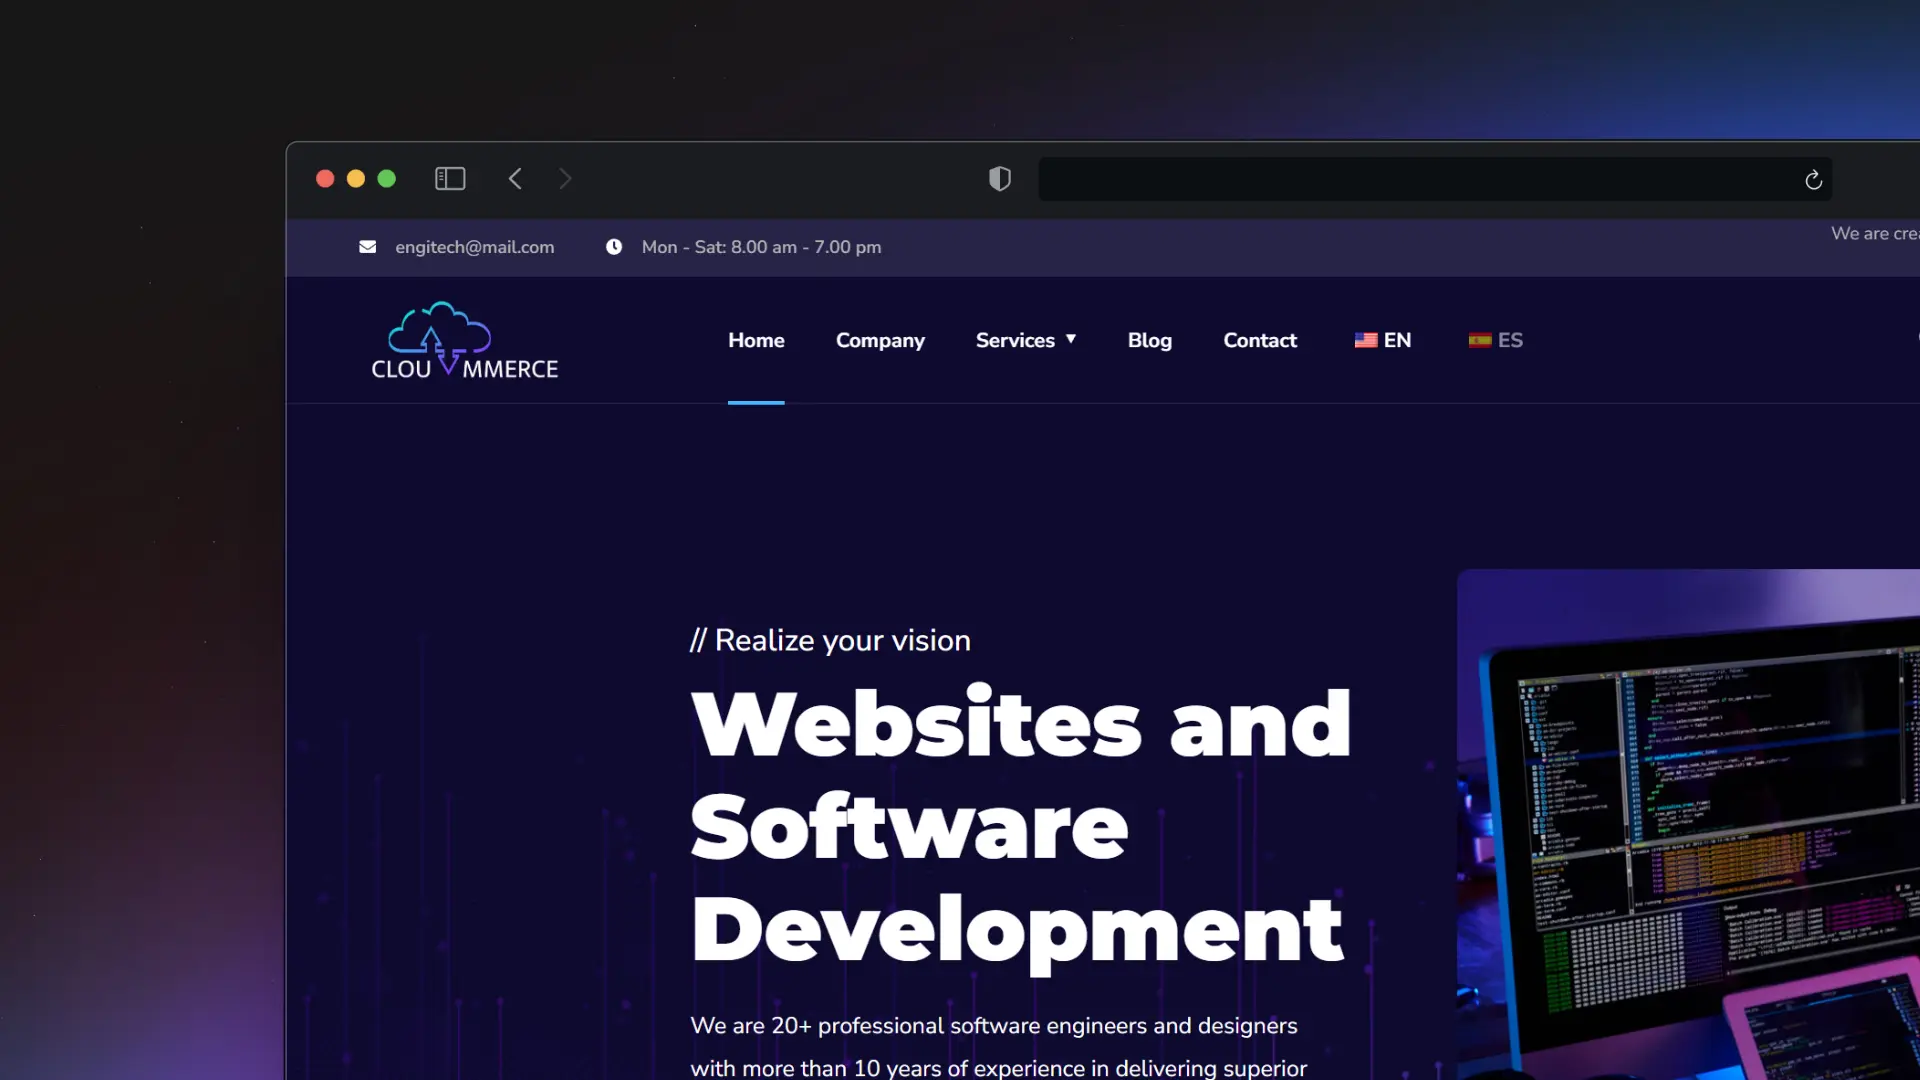The image size is (1920, 1080).
Task: Open the Company menu item
Action: coord(880,340)
